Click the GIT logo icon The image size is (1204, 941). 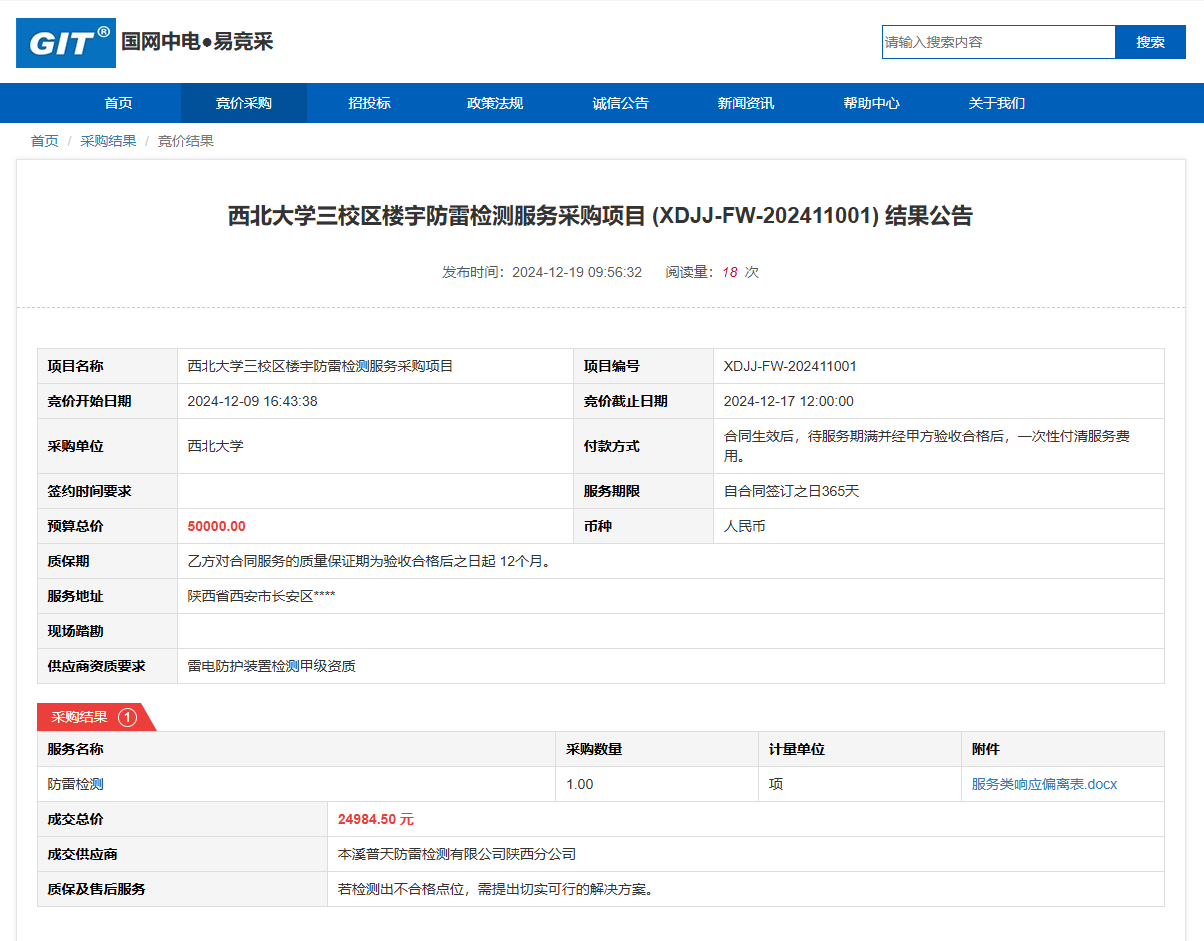(66, 43)
